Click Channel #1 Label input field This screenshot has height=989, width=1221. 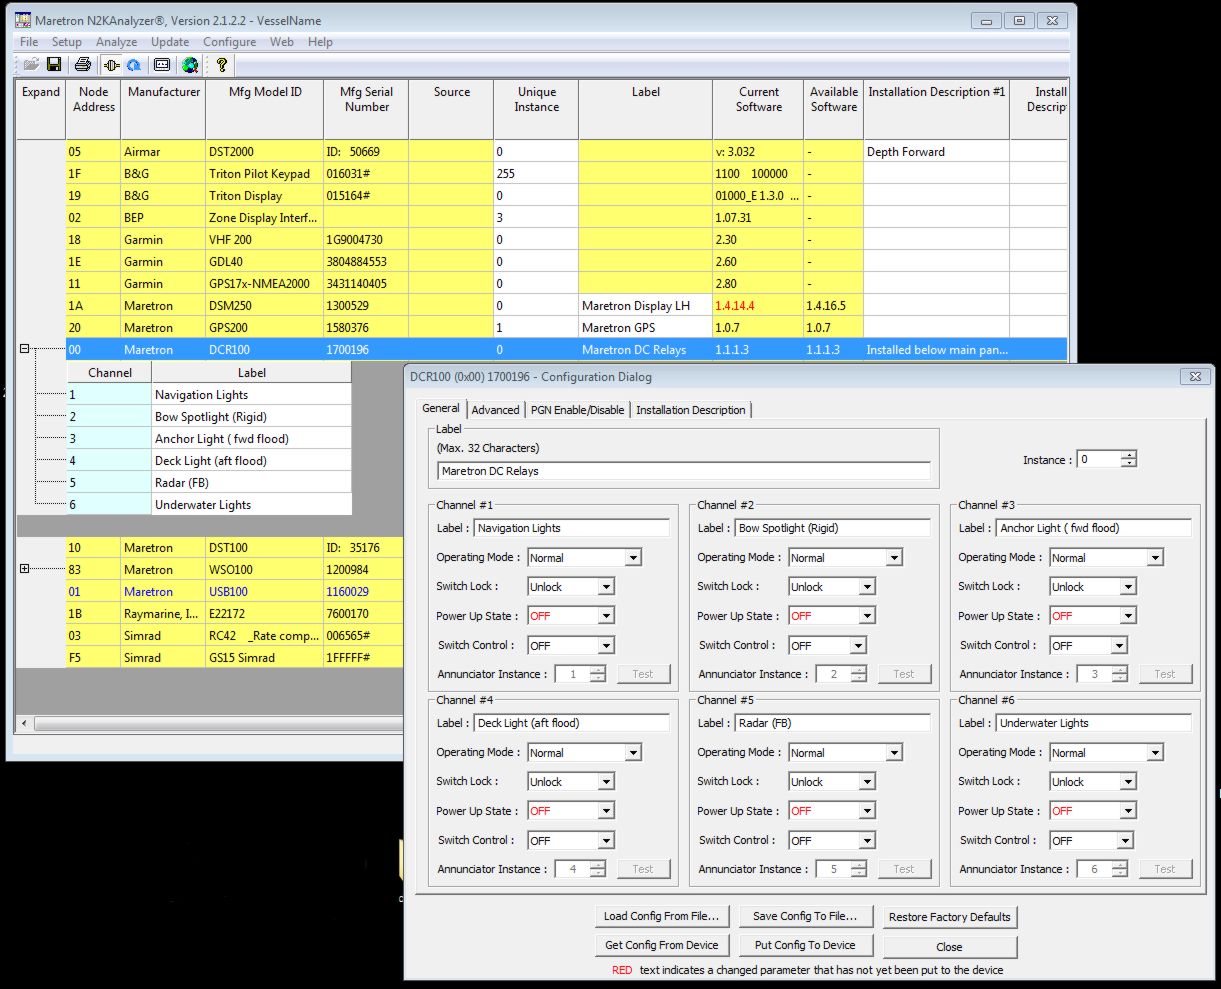point(572,528)
